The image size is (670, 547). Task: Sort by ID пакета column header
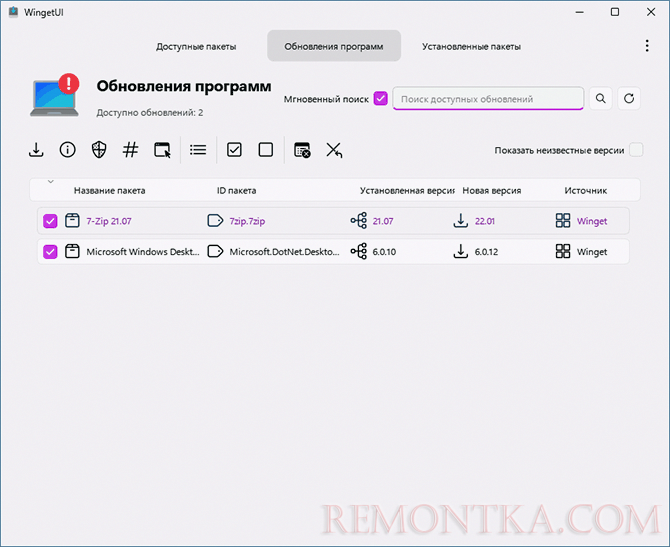pyautogui.click(x=236, y=191)
